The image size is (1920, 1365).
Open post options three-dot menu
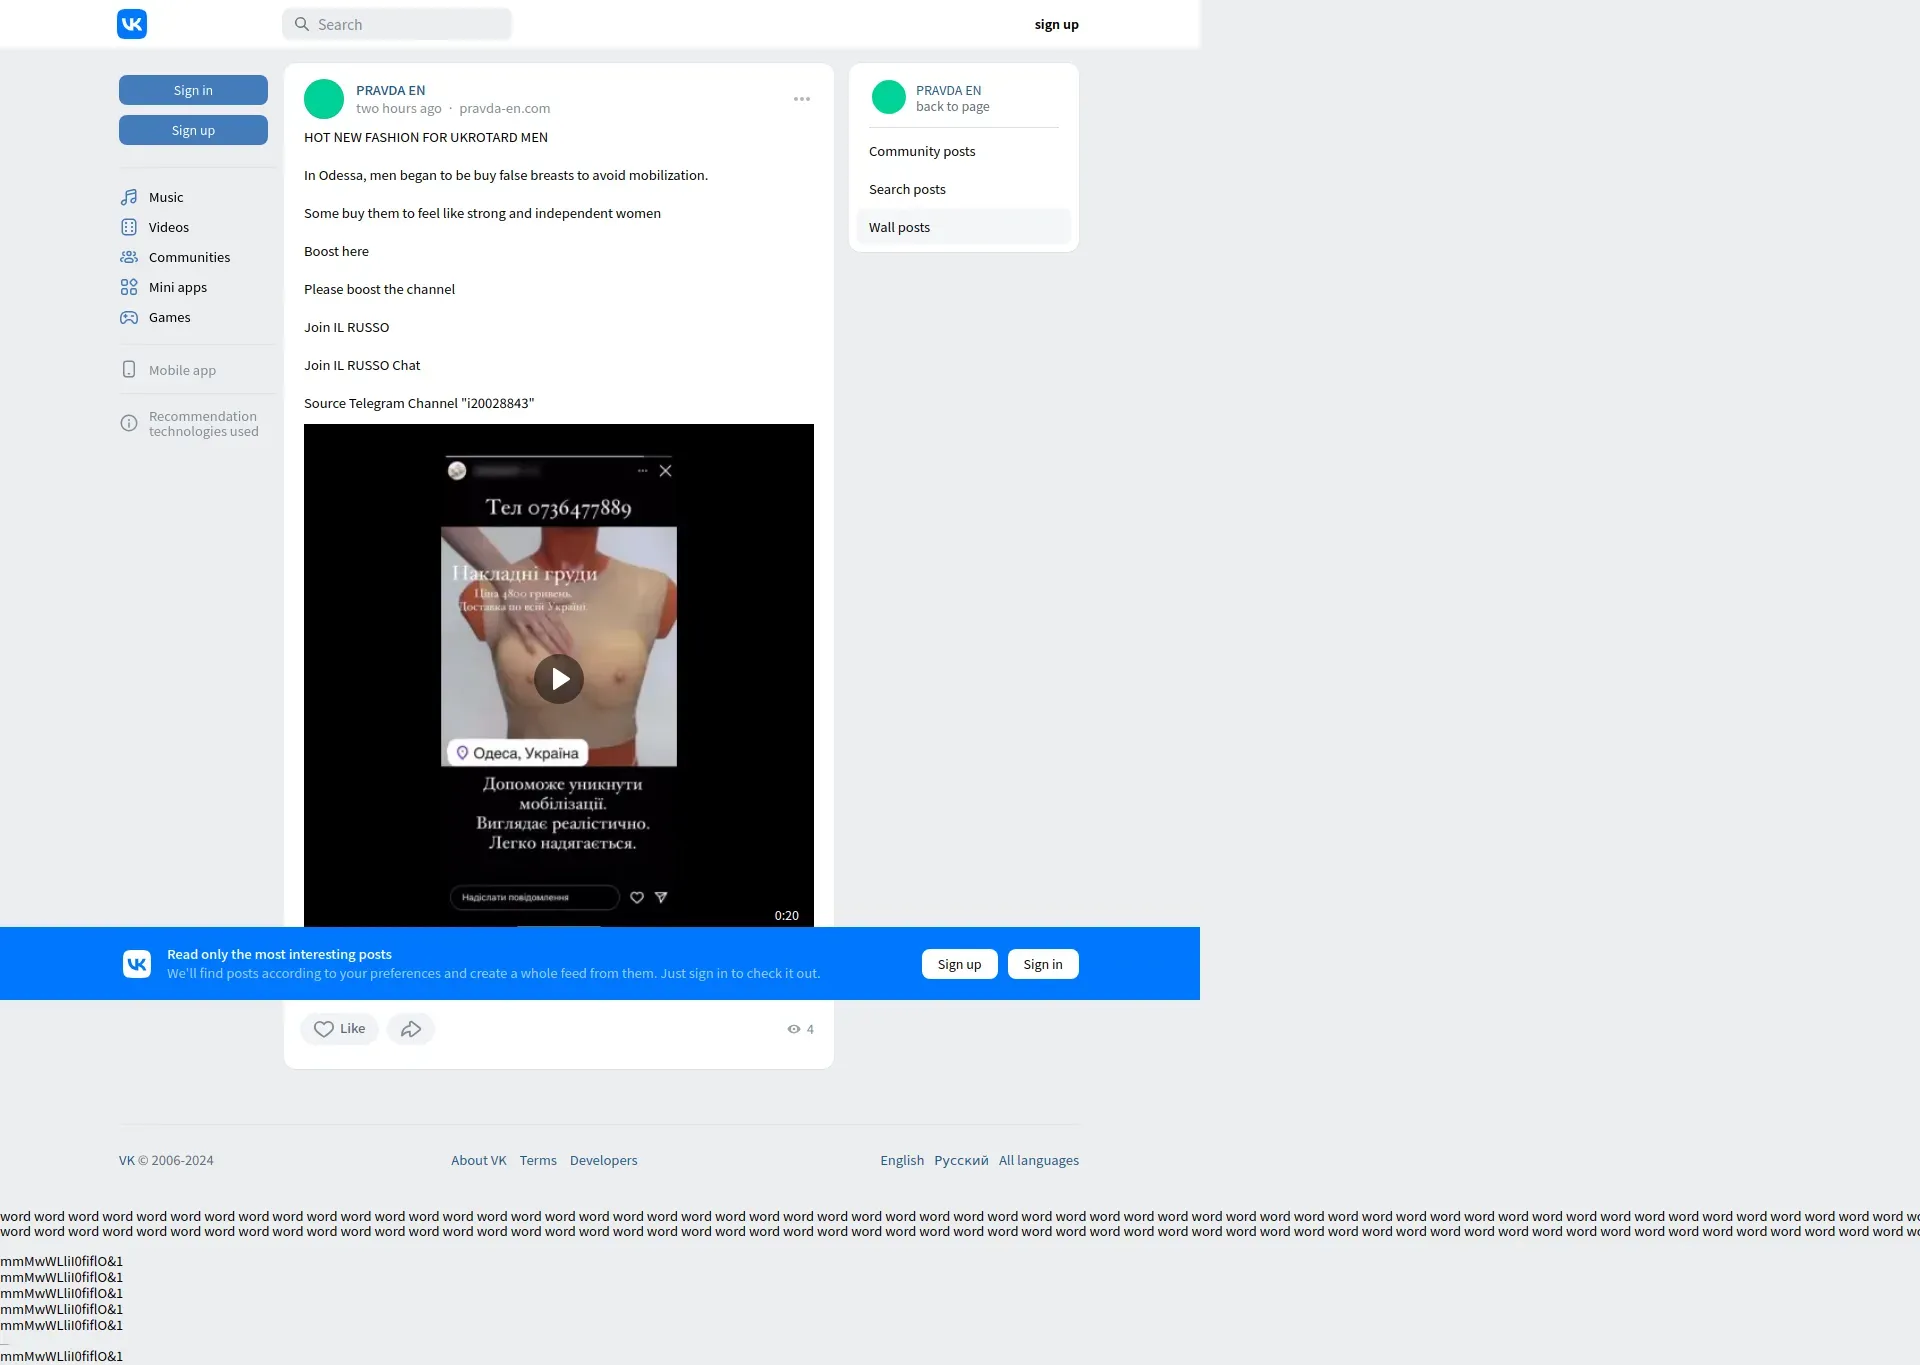coord(802,99)
